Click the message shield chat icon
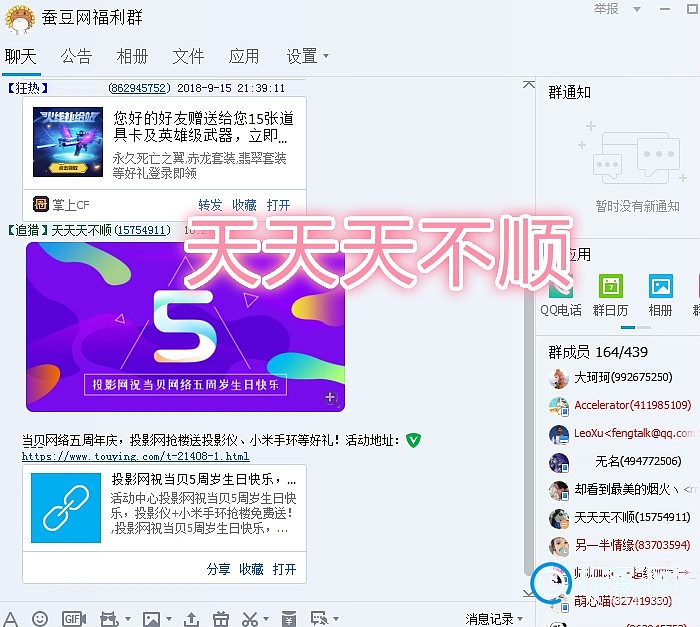 pos(320,619)
